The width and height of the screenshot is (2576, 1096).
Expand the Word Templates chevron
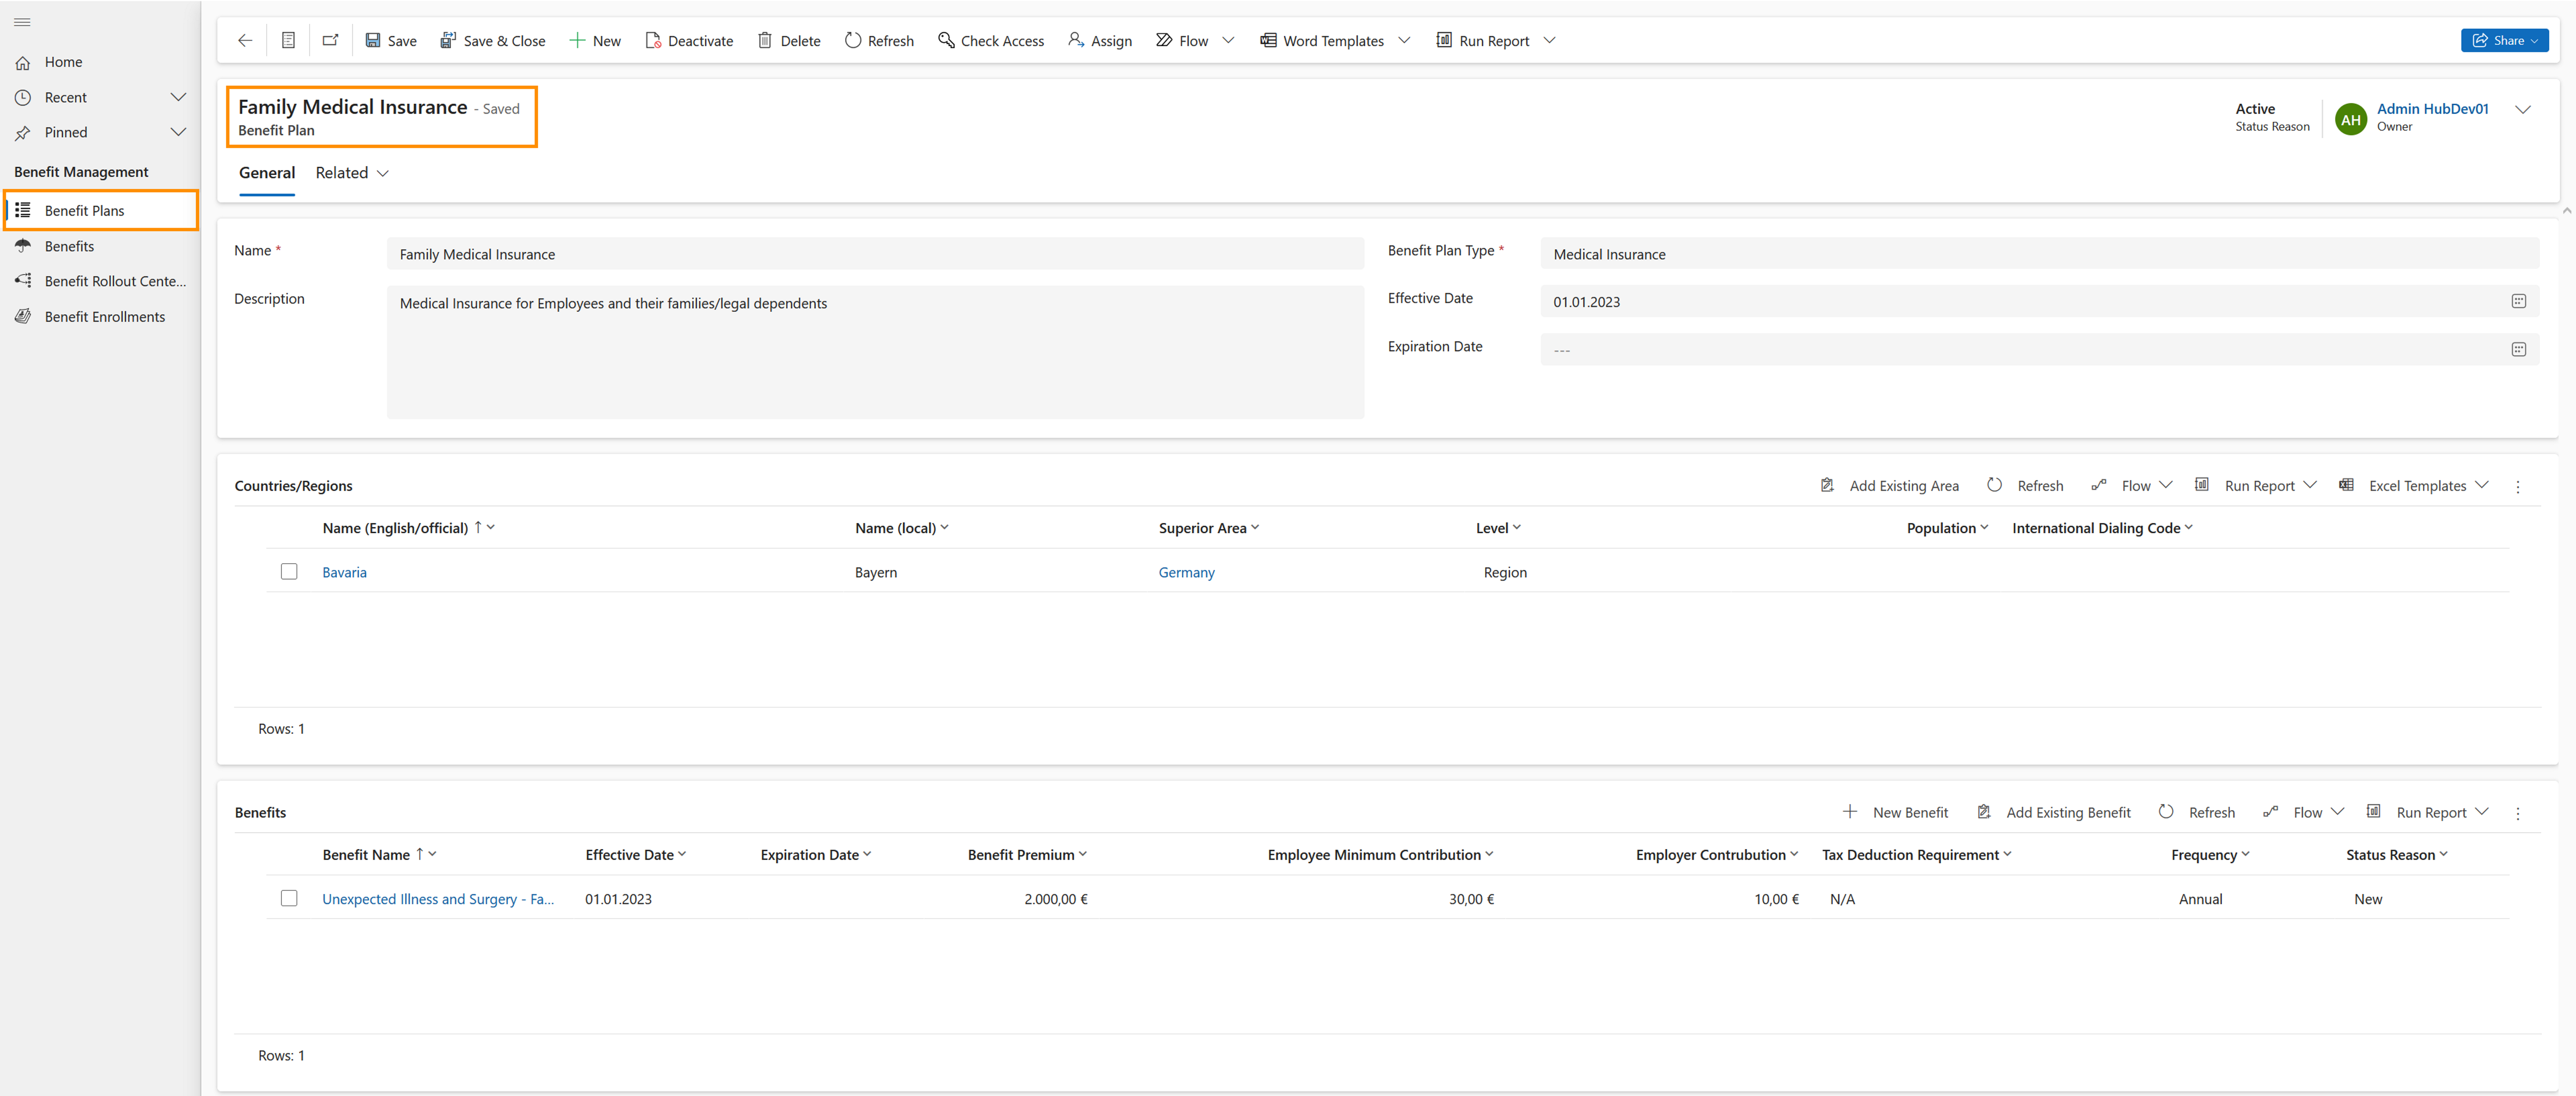pos(1404,41)
